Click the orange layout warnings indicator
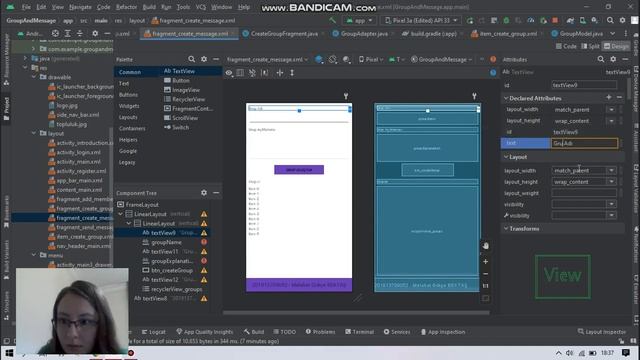Screen dimensions: 640x360 [x=493, y=59]
